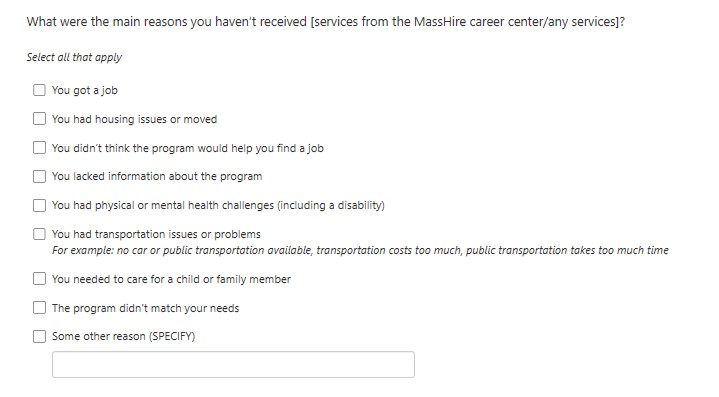Click the italic transportation example text
Screen dimensions: 719x397
coord(360,250)
